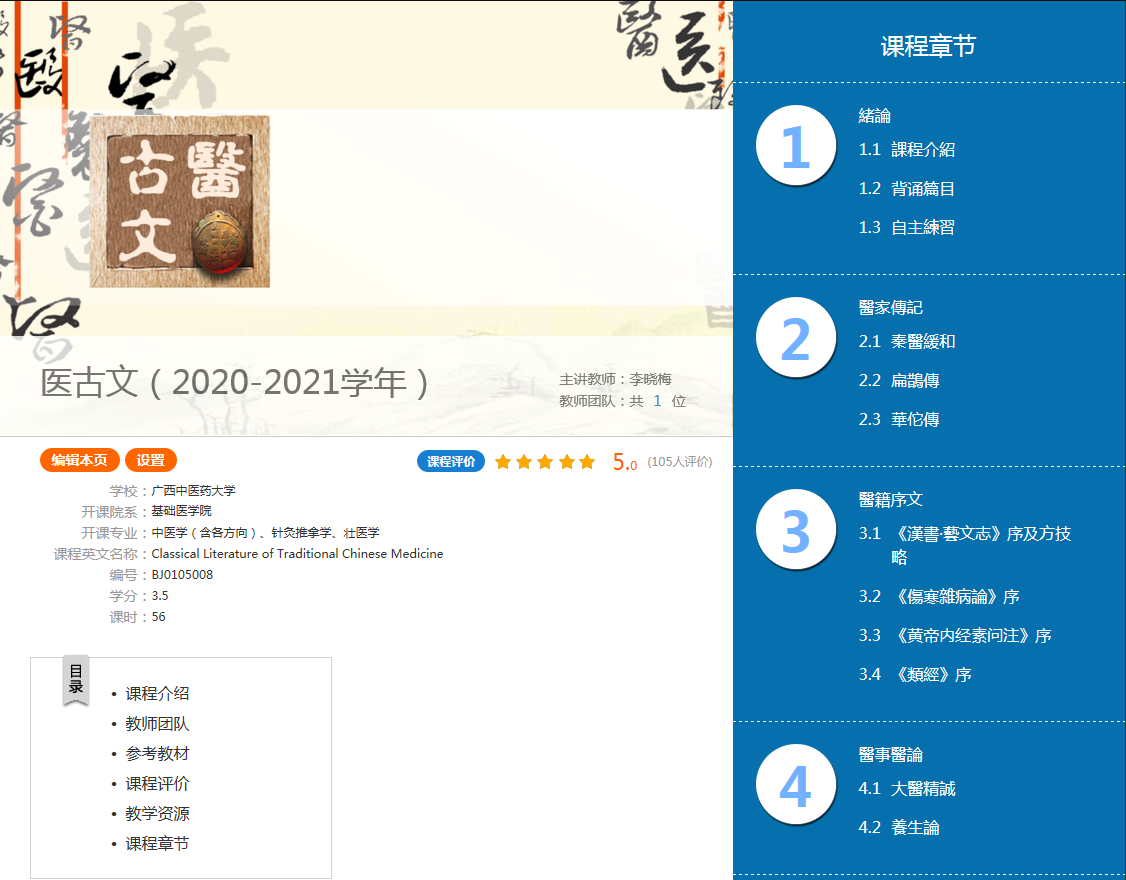
Task: Click the 医古文 course cover image
Action: [179, 201]
